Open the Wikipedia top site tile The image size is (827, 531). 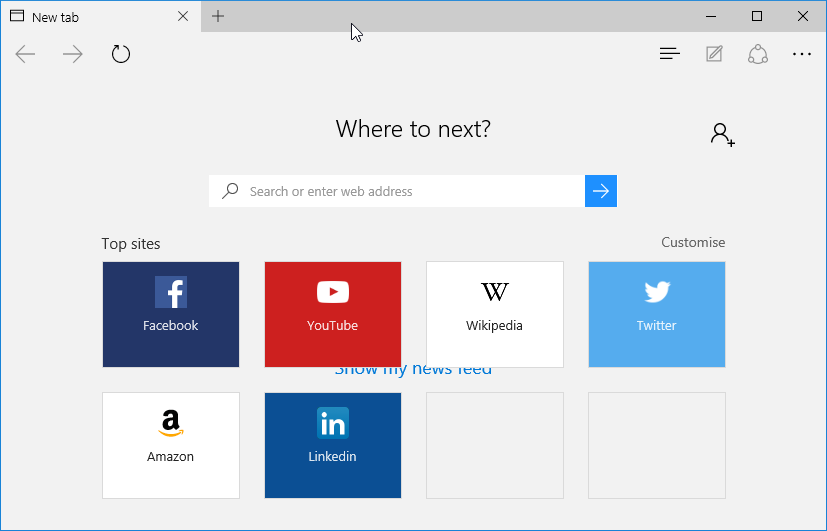495,314
